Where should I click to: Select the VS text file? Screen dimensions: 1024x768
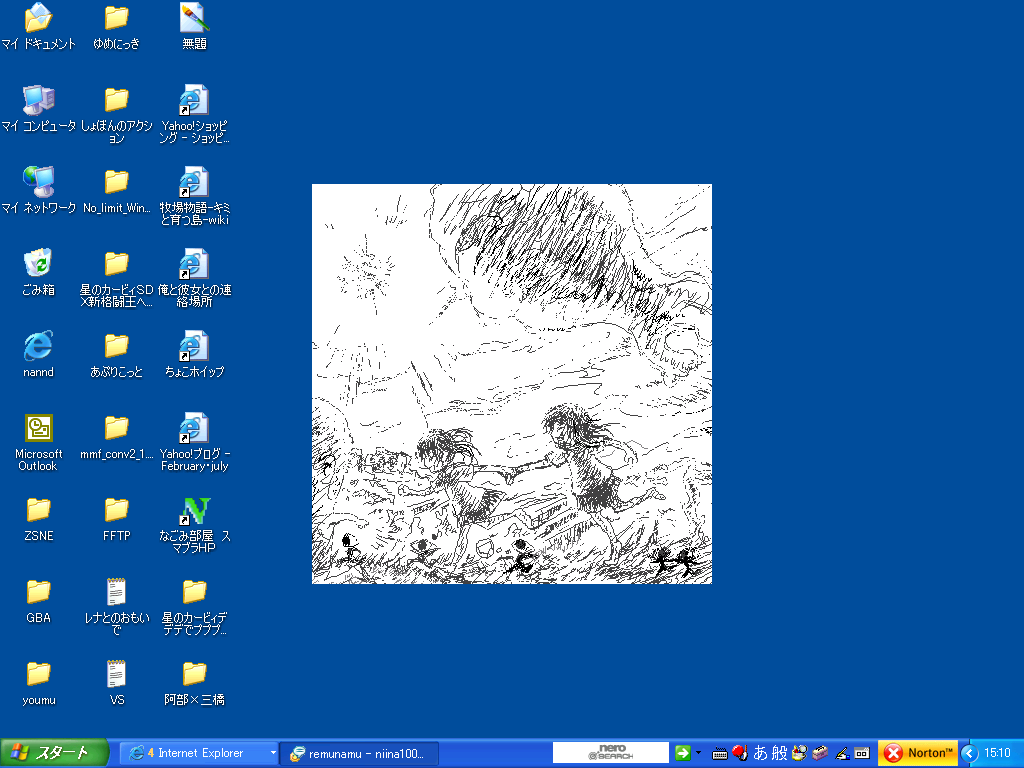pyautogui.click(x=116, y=683)
